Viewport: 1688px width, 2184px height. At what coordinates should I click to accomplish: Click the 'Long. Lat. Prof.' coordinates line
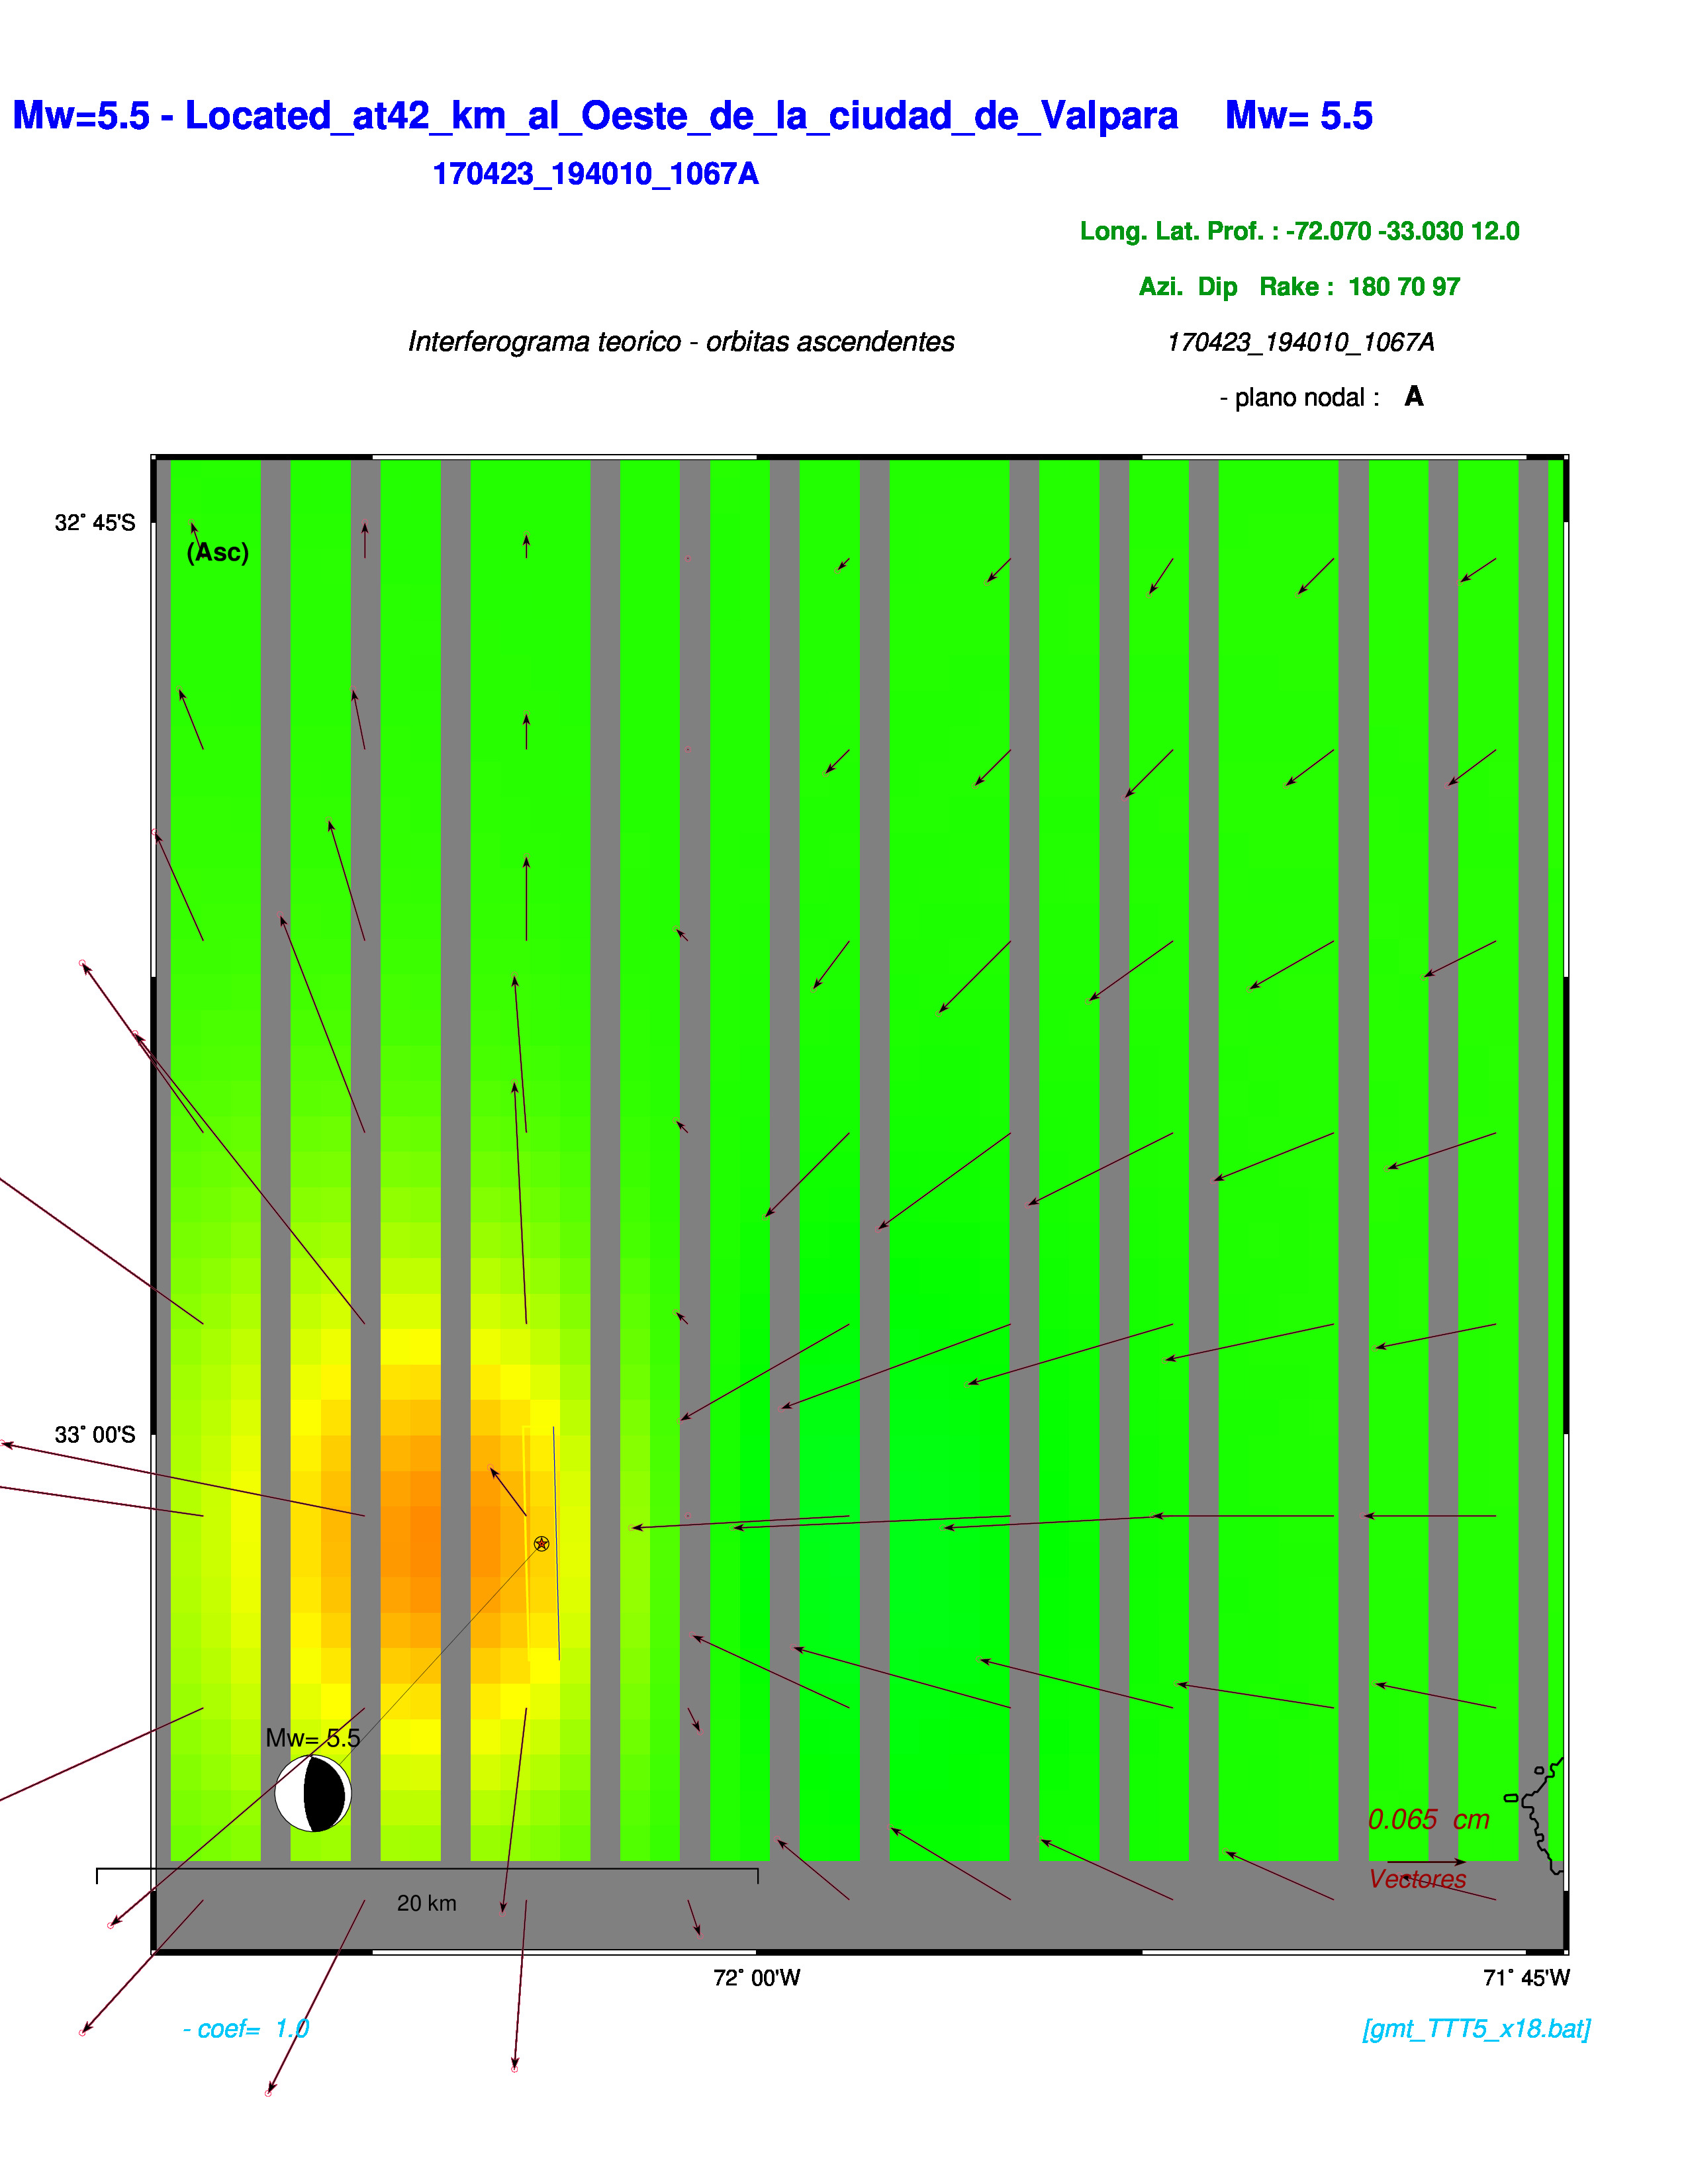[1299, 231]
